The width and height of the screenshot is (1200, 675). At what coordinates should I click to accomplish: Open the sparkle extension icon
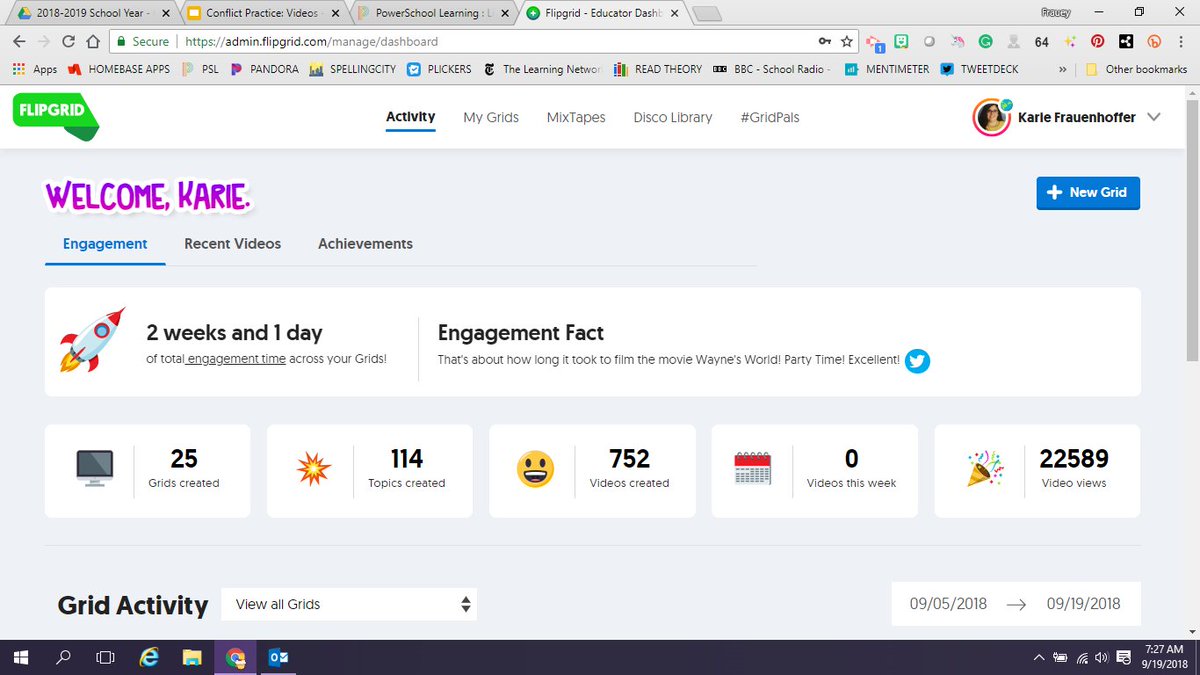click(x=1070, y=42)
